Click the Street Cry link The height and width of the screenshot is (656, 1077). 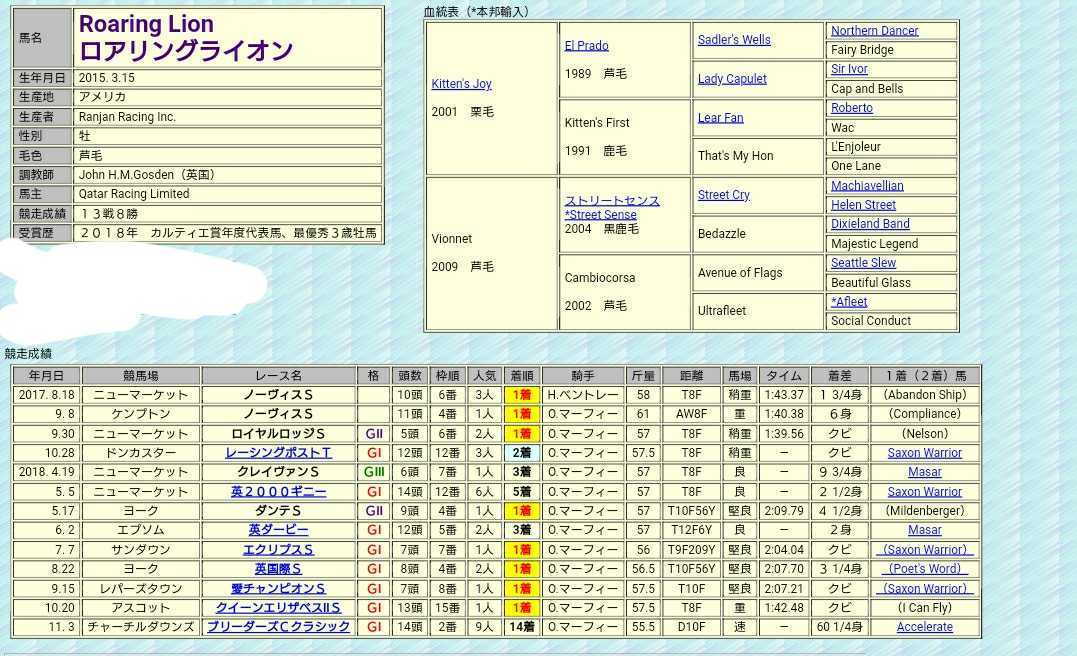[723, 195]
